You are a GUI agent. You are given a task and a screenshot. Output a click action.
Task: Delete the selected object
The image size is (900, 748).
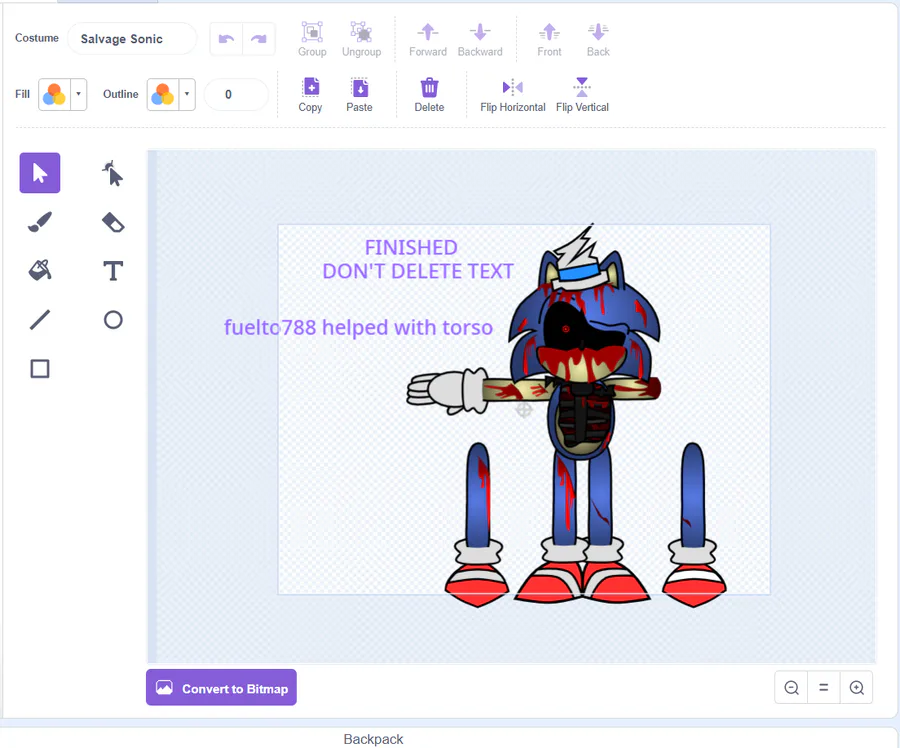(x=429, y=95)
